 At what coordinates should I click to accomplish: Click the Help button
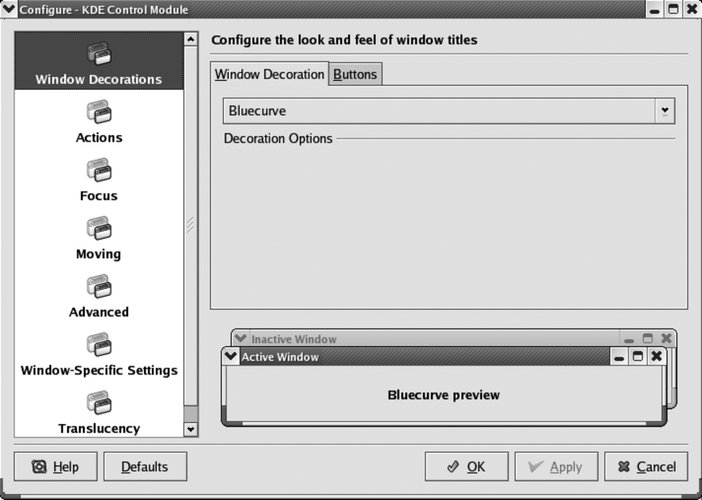point(56,466)
